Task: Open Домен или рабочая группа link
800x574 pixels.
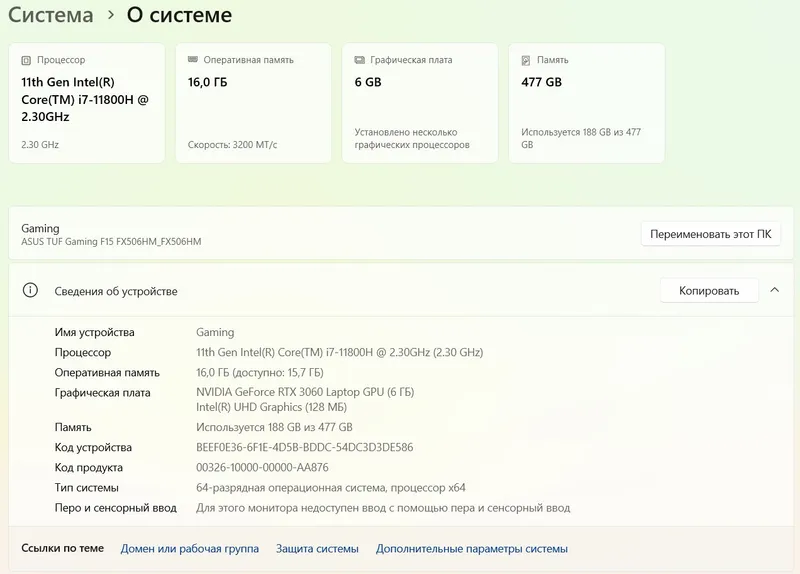Action: point(189,548)
